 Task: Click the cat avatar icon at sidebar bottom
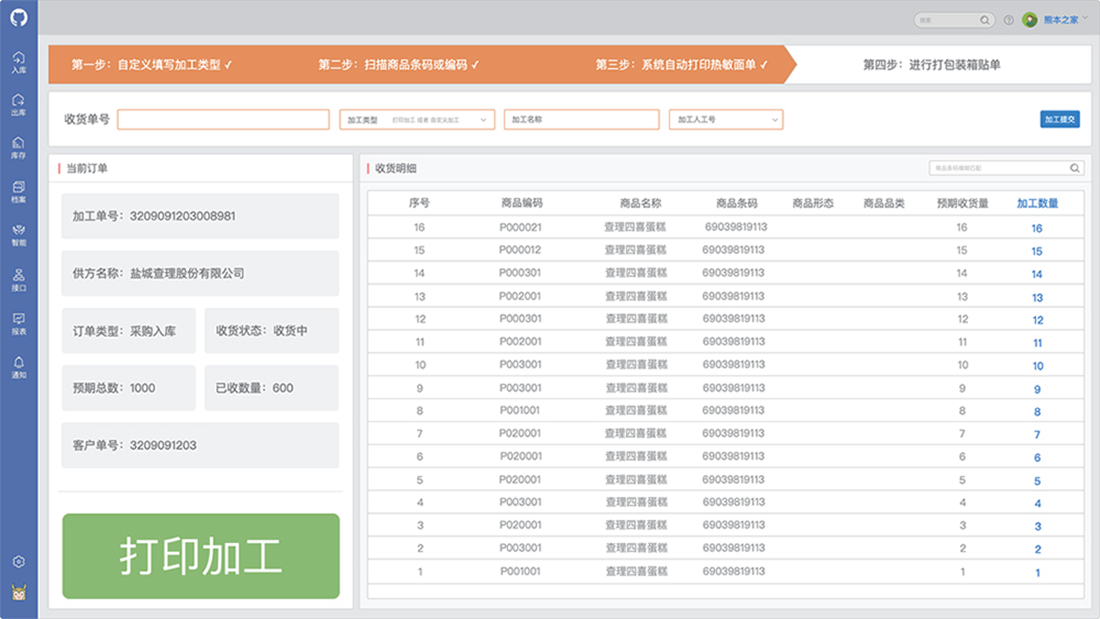[19, 593]
